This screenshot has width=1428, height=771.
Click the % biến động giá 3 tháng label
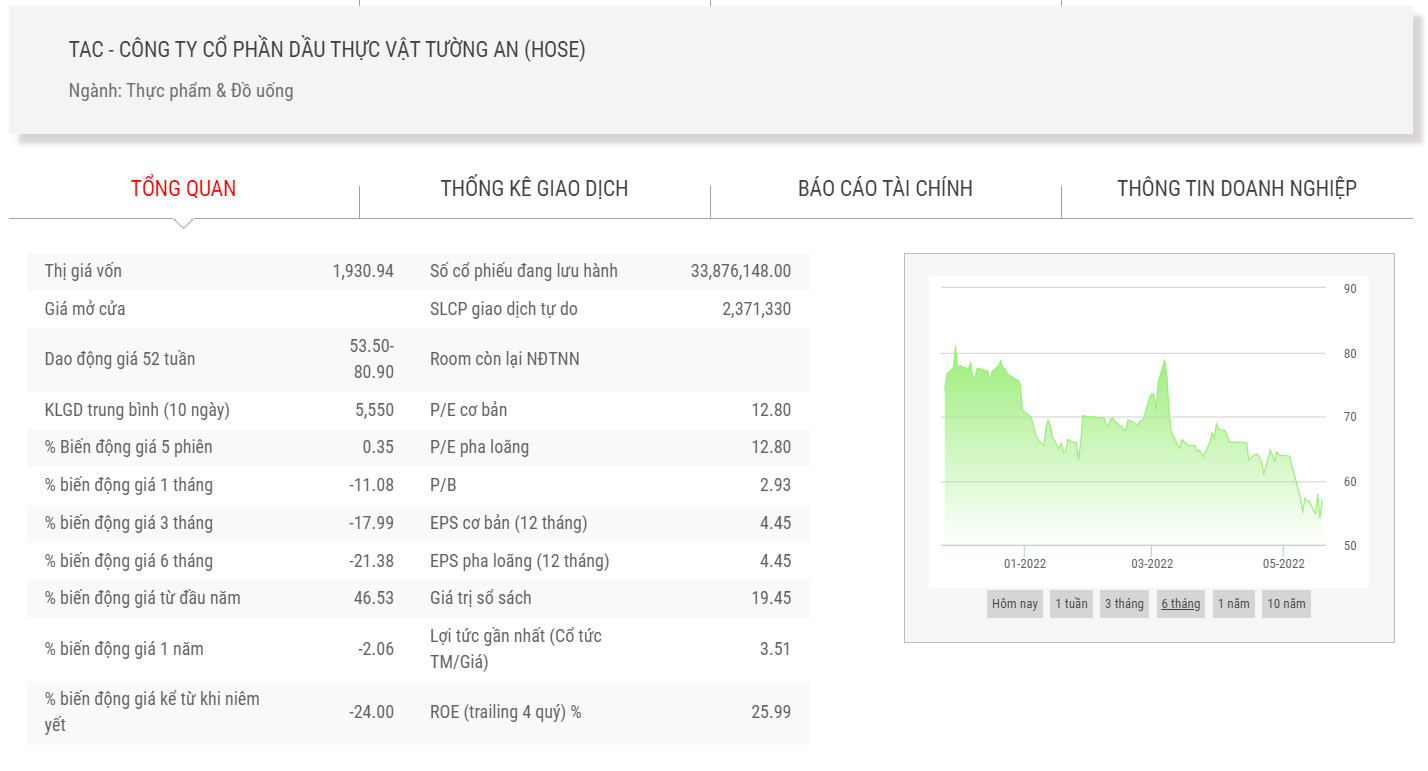click(129, 523)
